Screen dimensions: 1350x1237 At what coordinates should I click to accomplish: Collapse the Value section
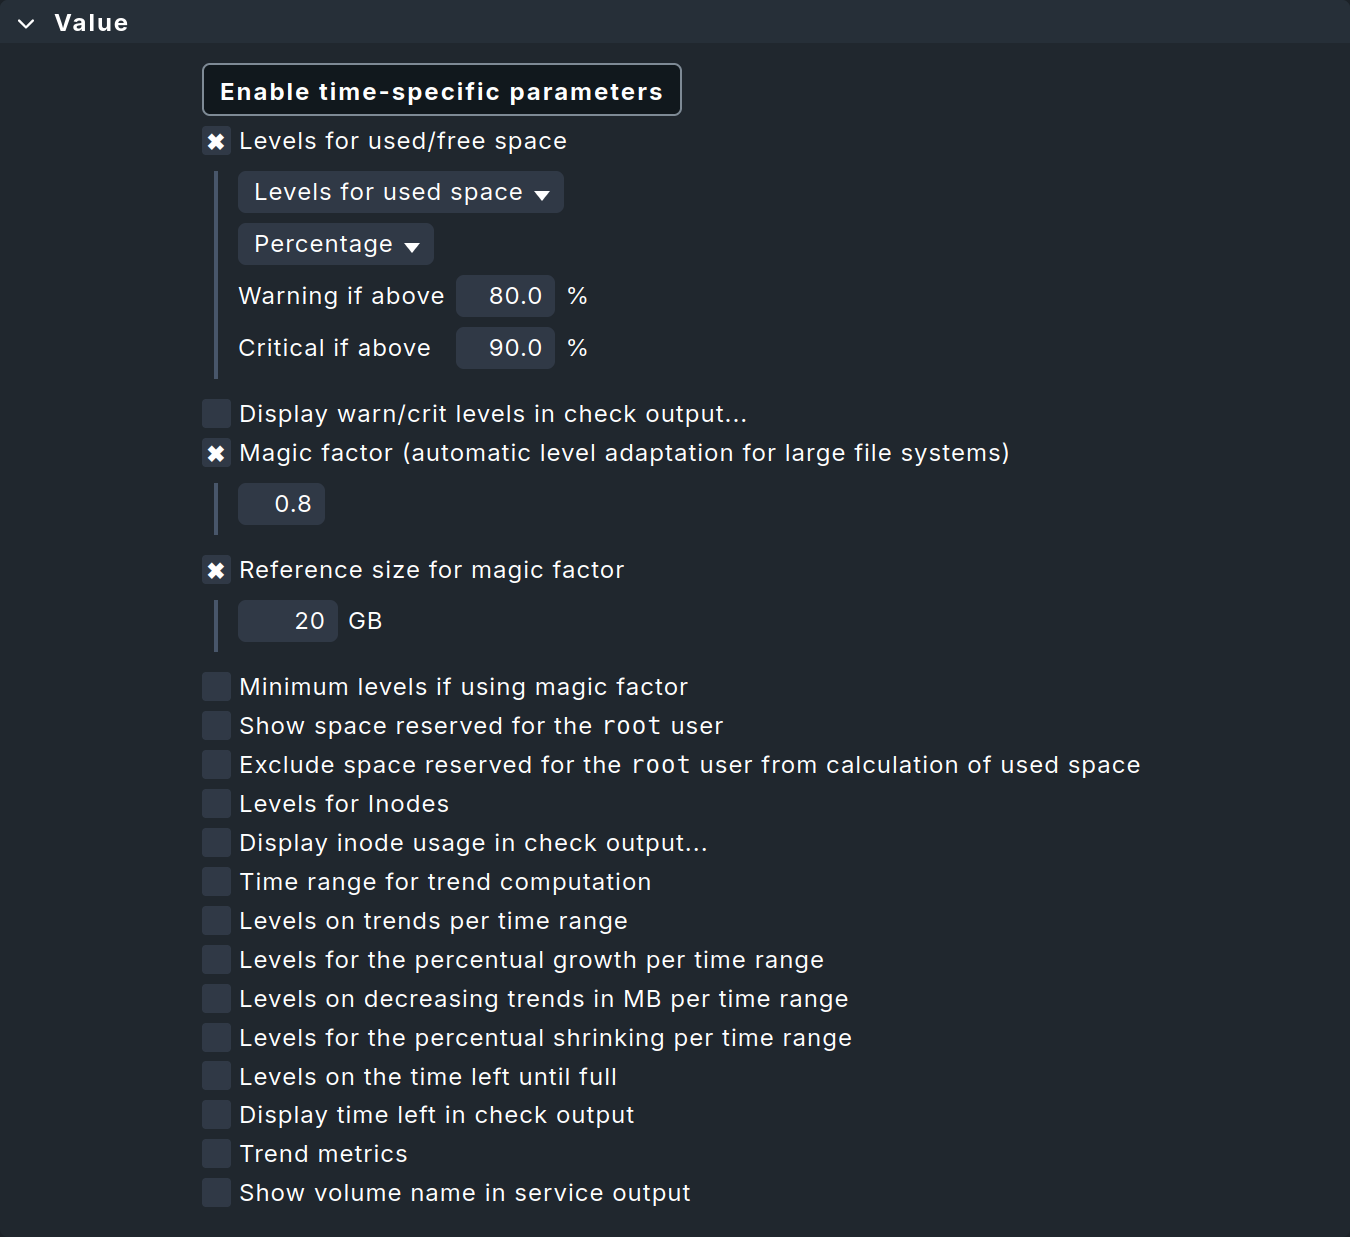coord(26,22)
